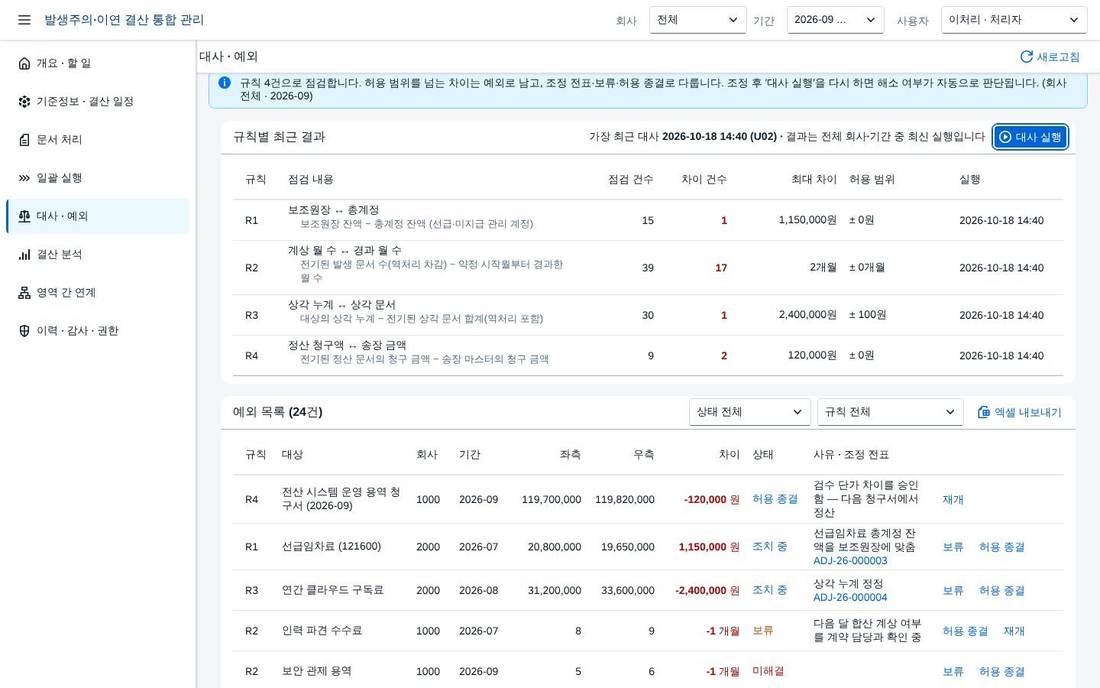Click the shield icon for 이력 · 감사 · 권한
Viewport: 1100px width, 688px height.
(x=25, y=331)
